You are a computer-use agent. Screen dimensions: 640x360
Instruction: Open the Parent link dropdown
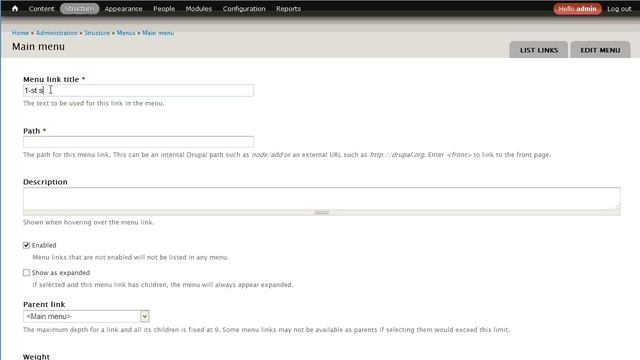[86, 316]
